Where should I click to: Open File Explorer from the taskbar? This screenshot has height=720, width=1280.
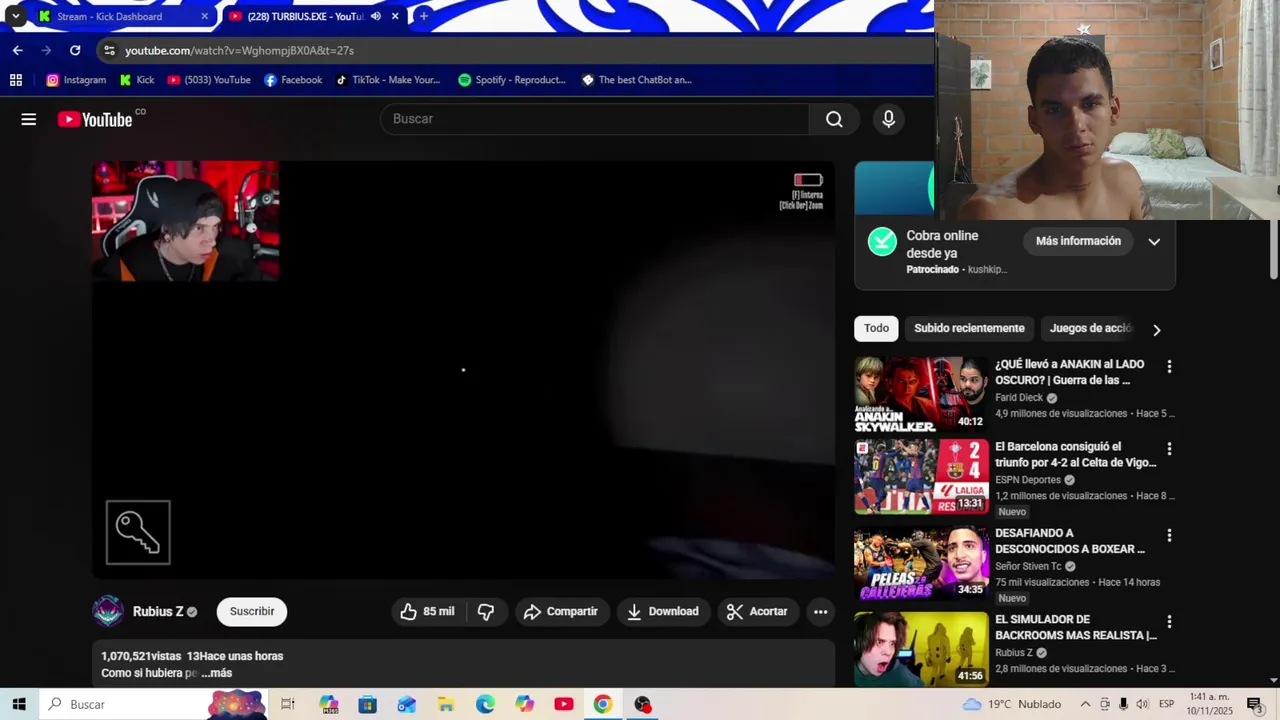point(446,704)
